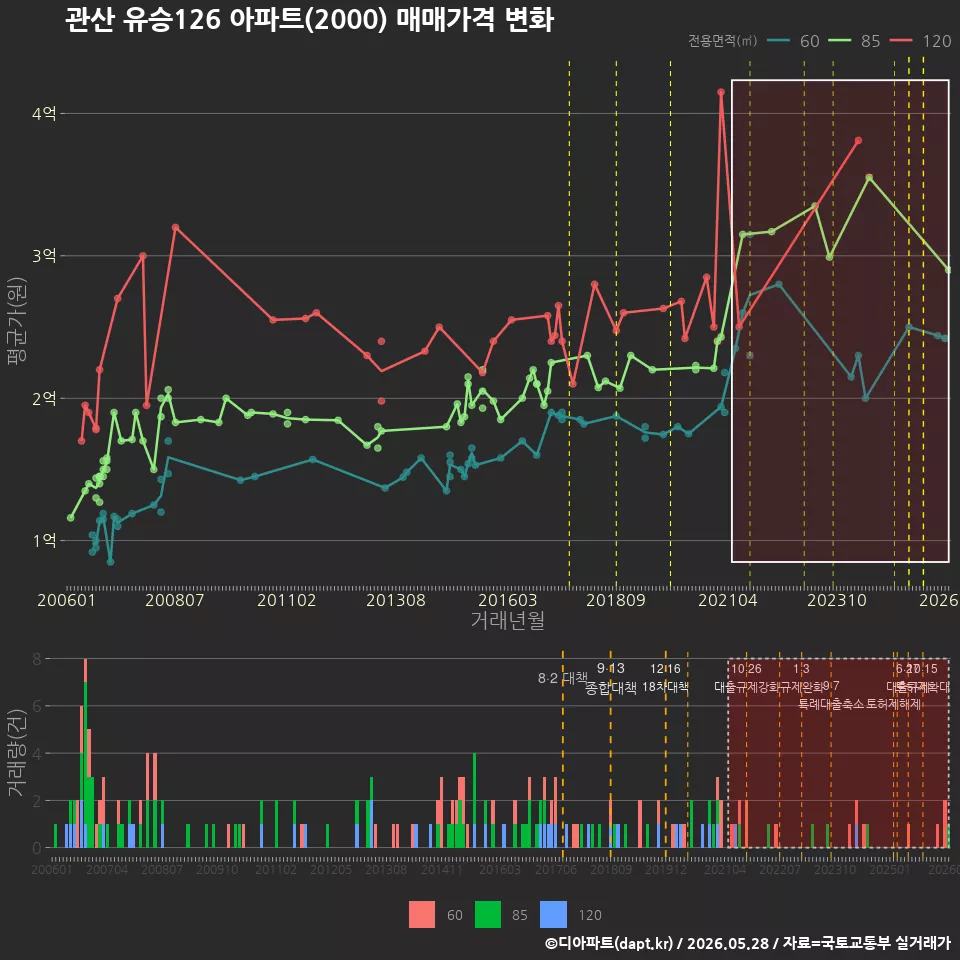Click 201603 on the price chart x-axis
960x960 pixels.
point(508,600)
